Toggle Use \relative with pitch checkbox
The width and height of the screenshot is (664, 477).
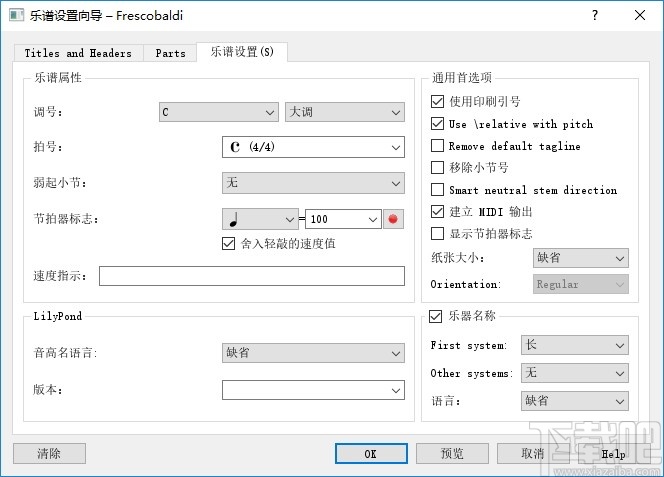437,124
